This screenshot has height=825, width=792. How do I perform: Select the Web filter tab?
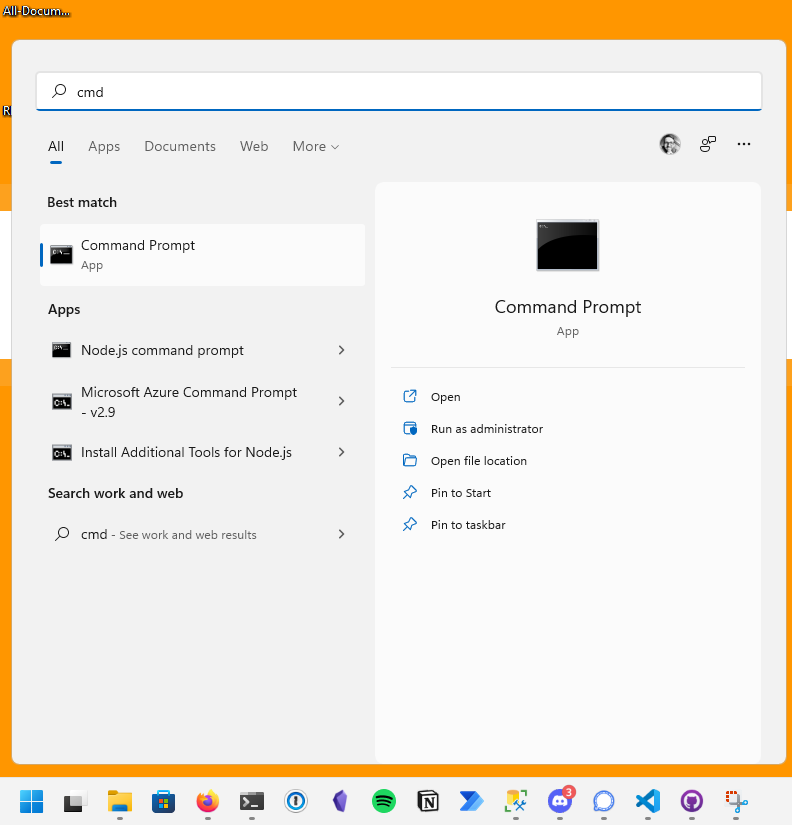click(x=254, y=147)
